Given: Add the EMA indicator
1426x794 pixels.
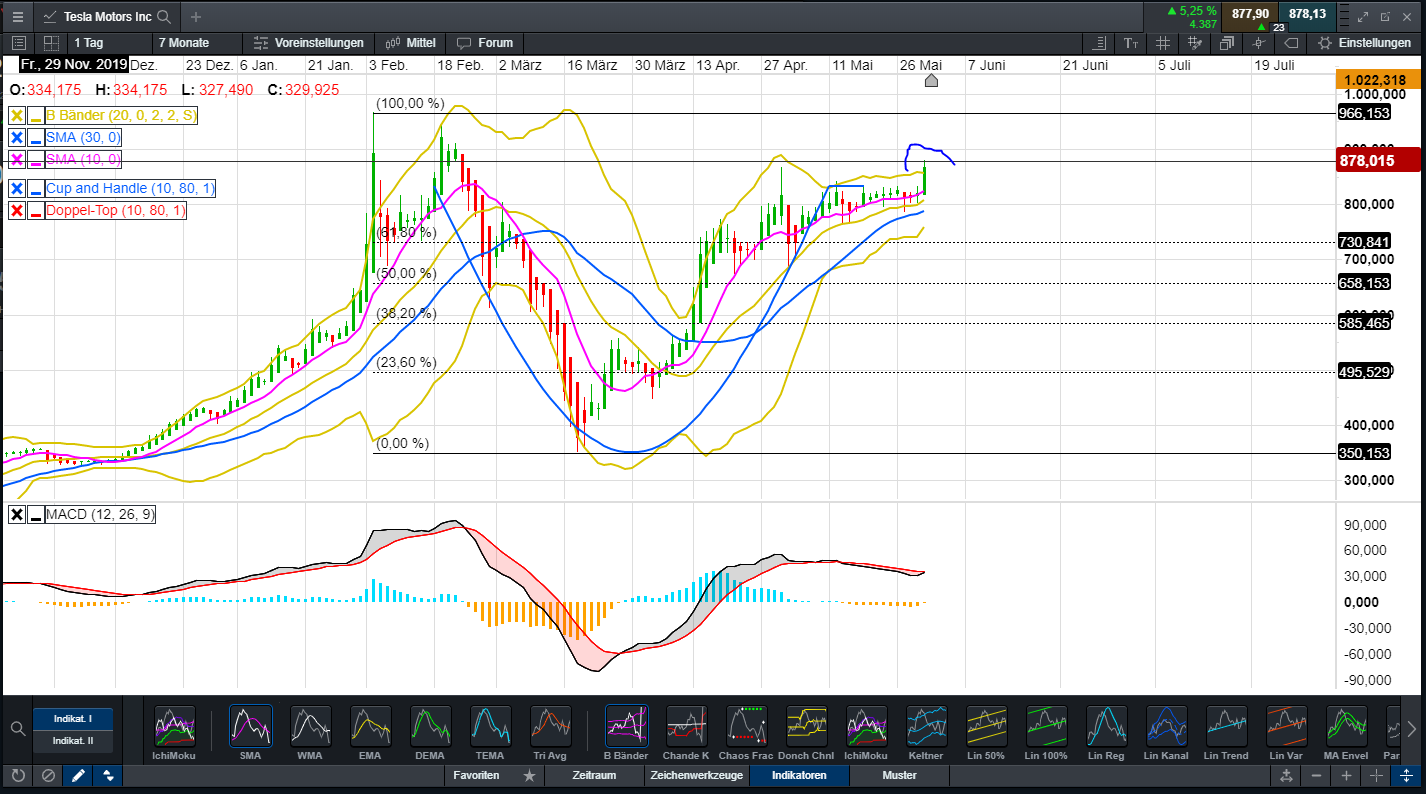Looking at the screenshot, I should click(371, 727).
